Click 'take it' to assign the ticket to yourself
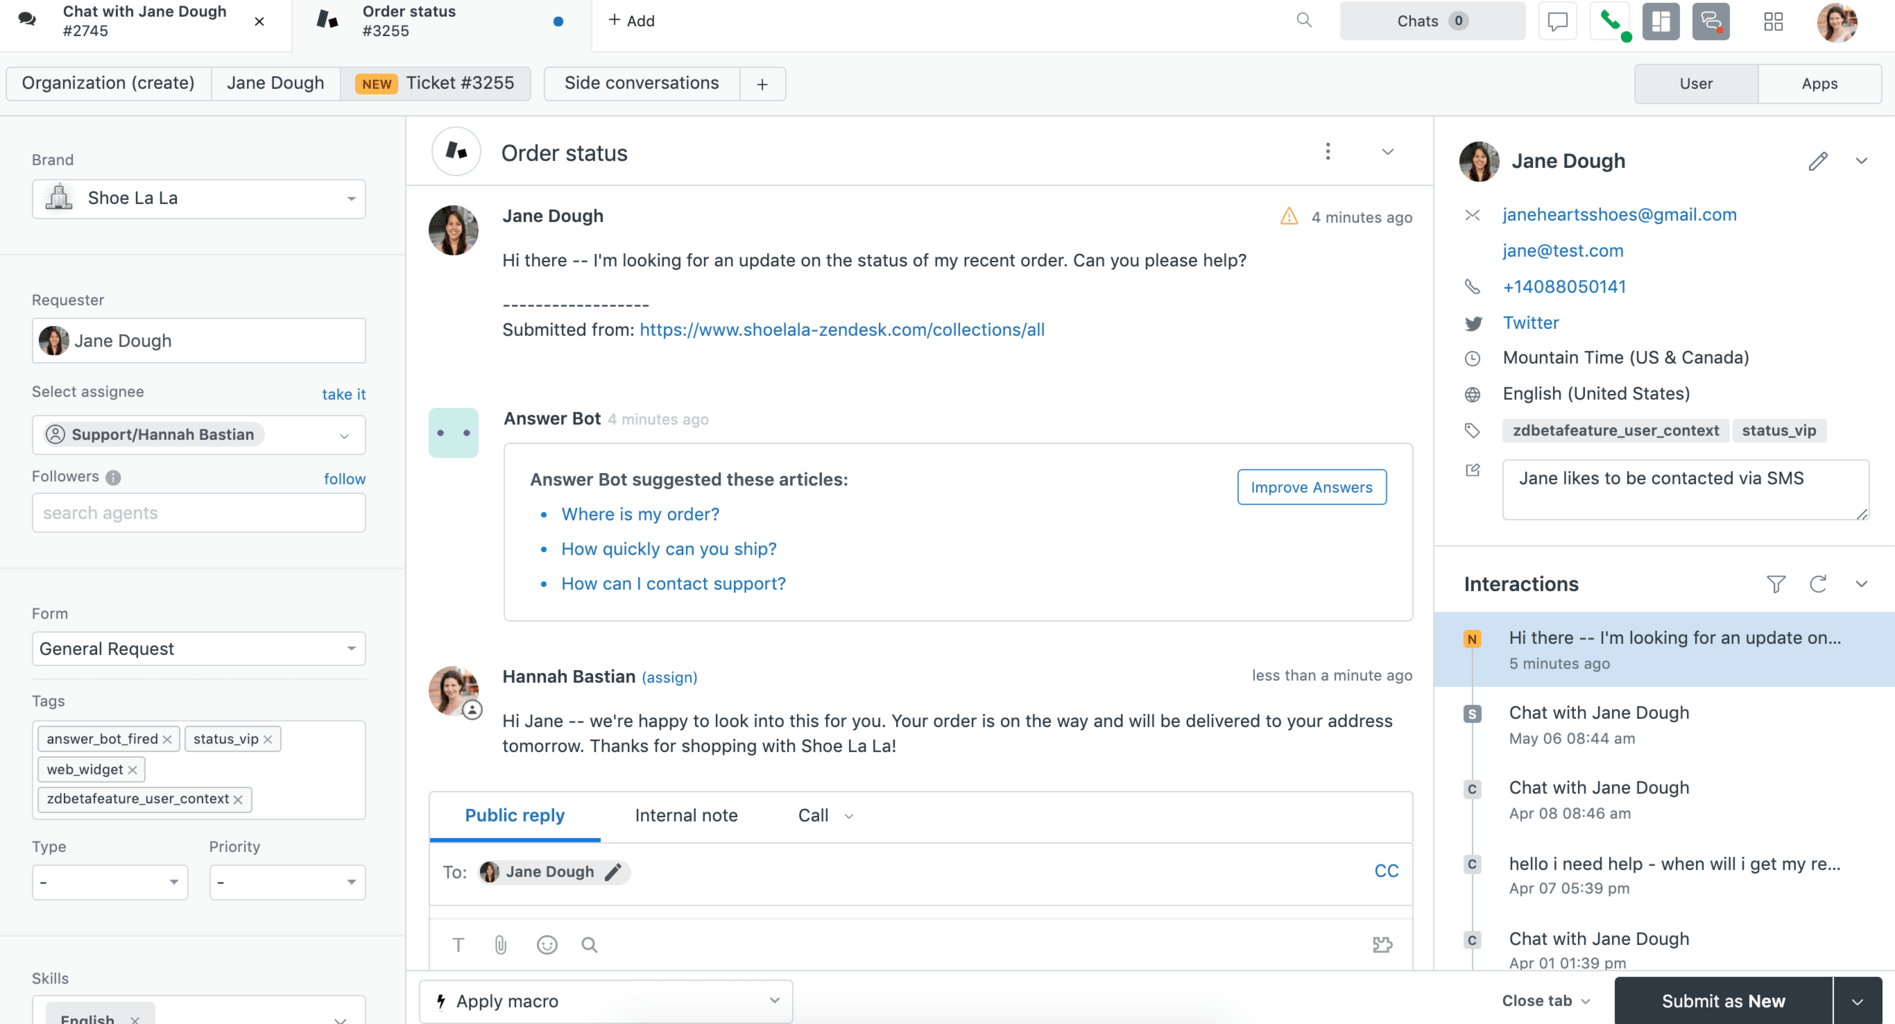 pyautogui.click(x=343, y=394)
